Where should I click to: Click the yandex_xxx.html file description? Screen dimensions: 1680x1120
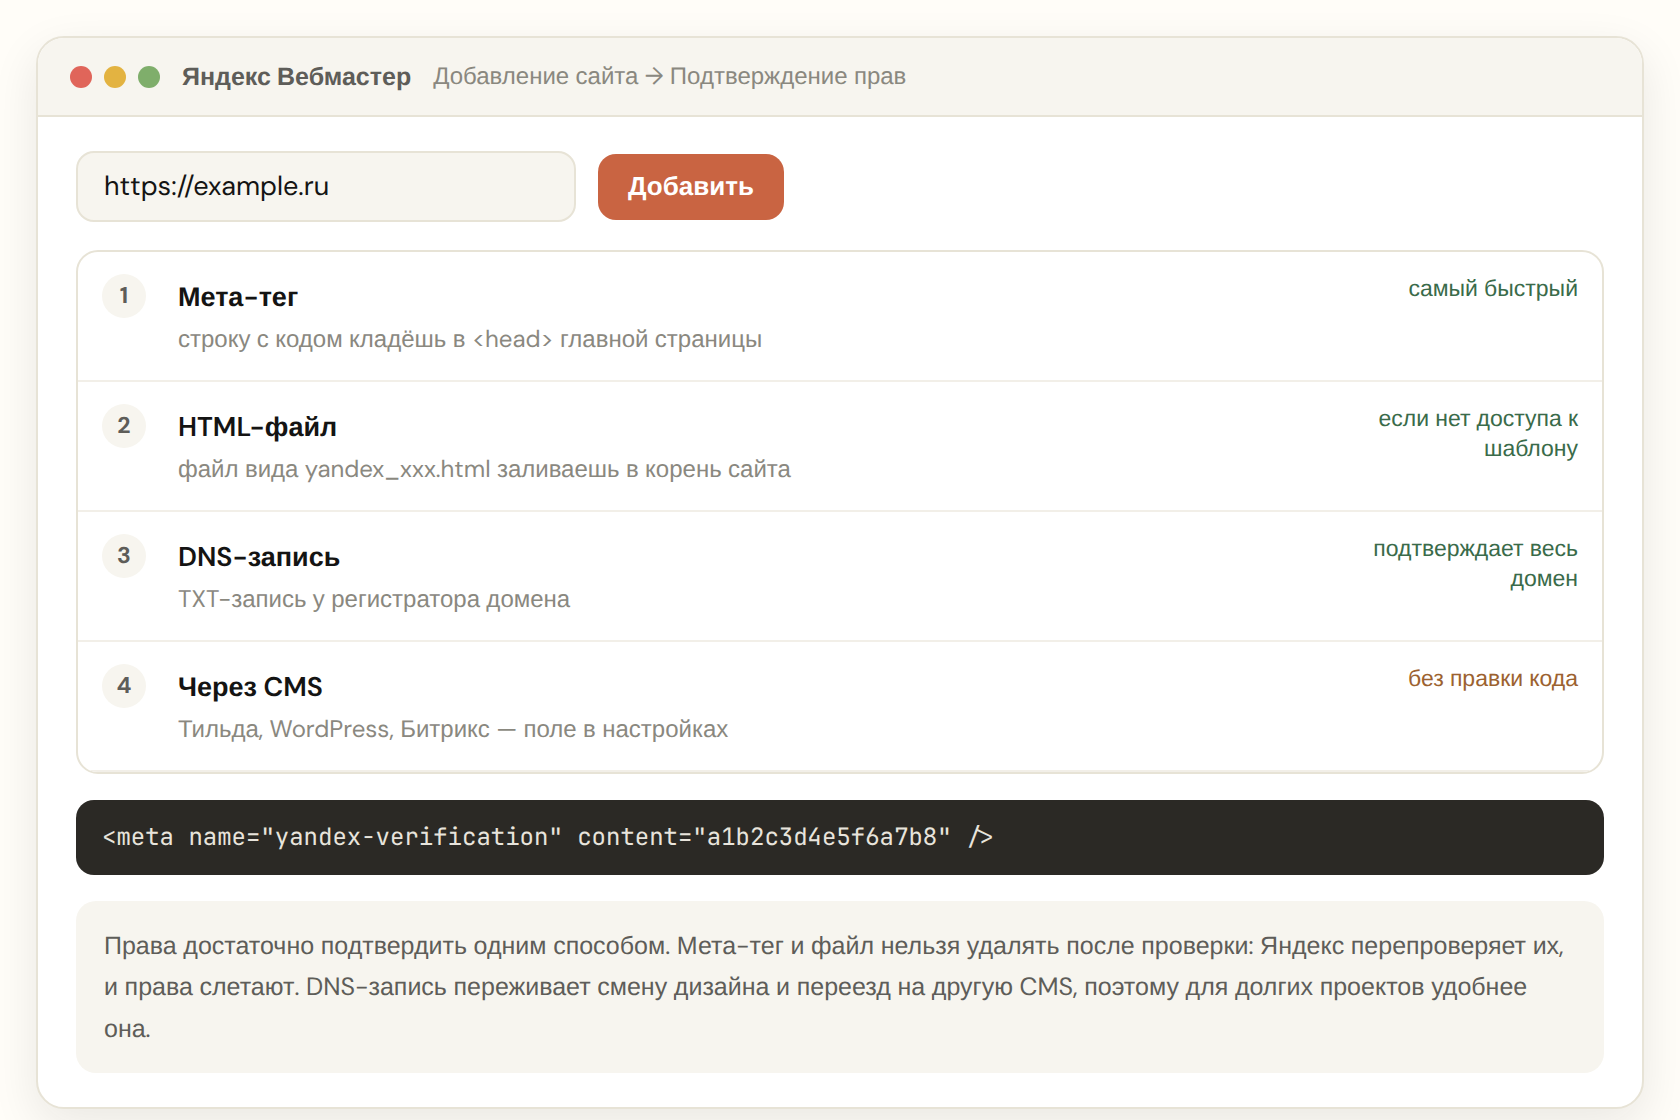pyautogui.click(x=484, y=469)
